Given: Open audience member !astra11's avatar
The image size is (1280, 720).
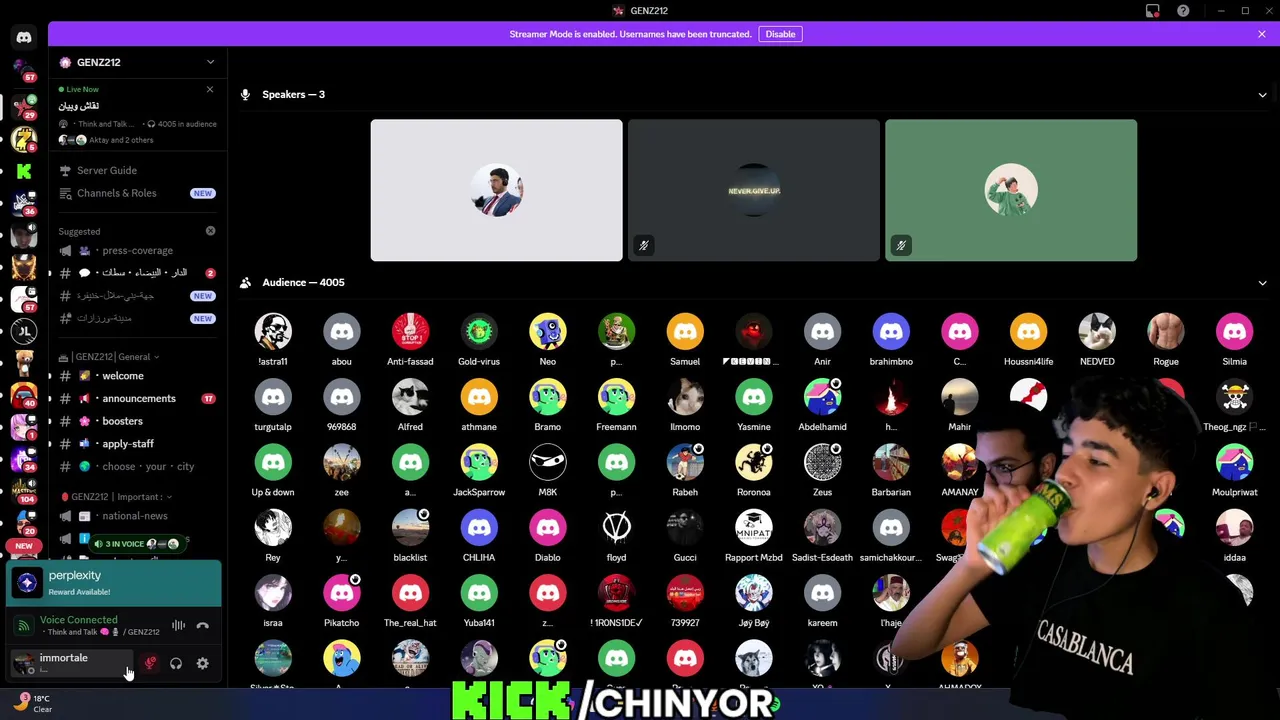Looking at the screenshot, I should click(x=273, y=332).
